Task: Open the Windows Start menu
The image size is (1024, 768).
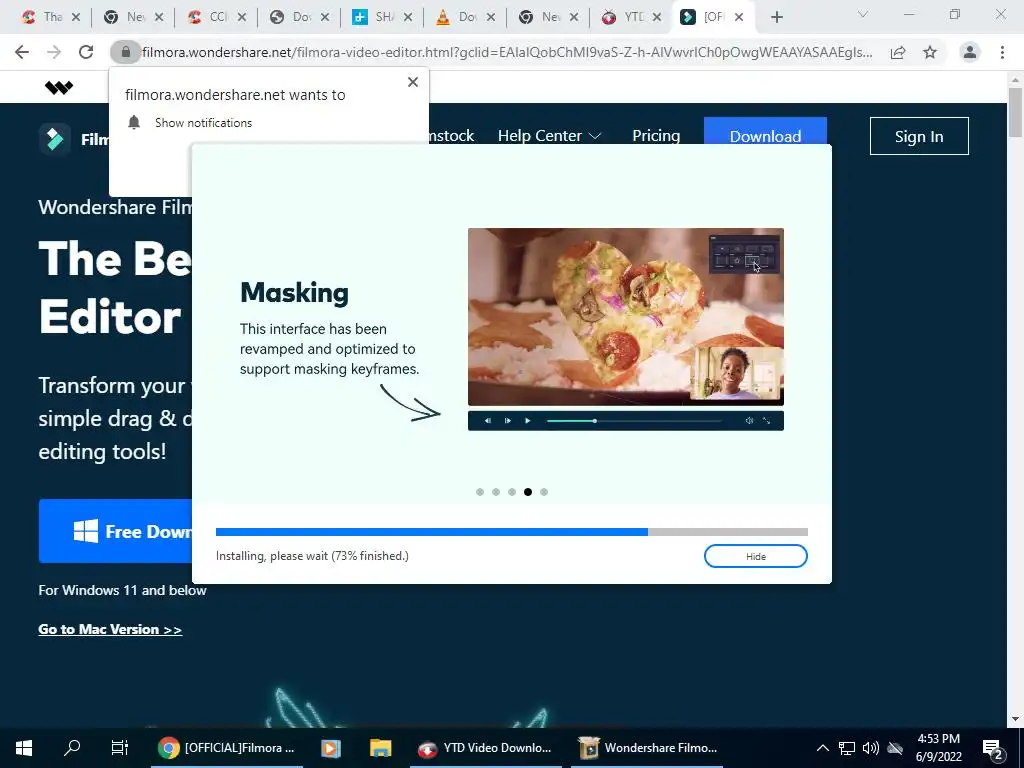Action: point(24,748)
